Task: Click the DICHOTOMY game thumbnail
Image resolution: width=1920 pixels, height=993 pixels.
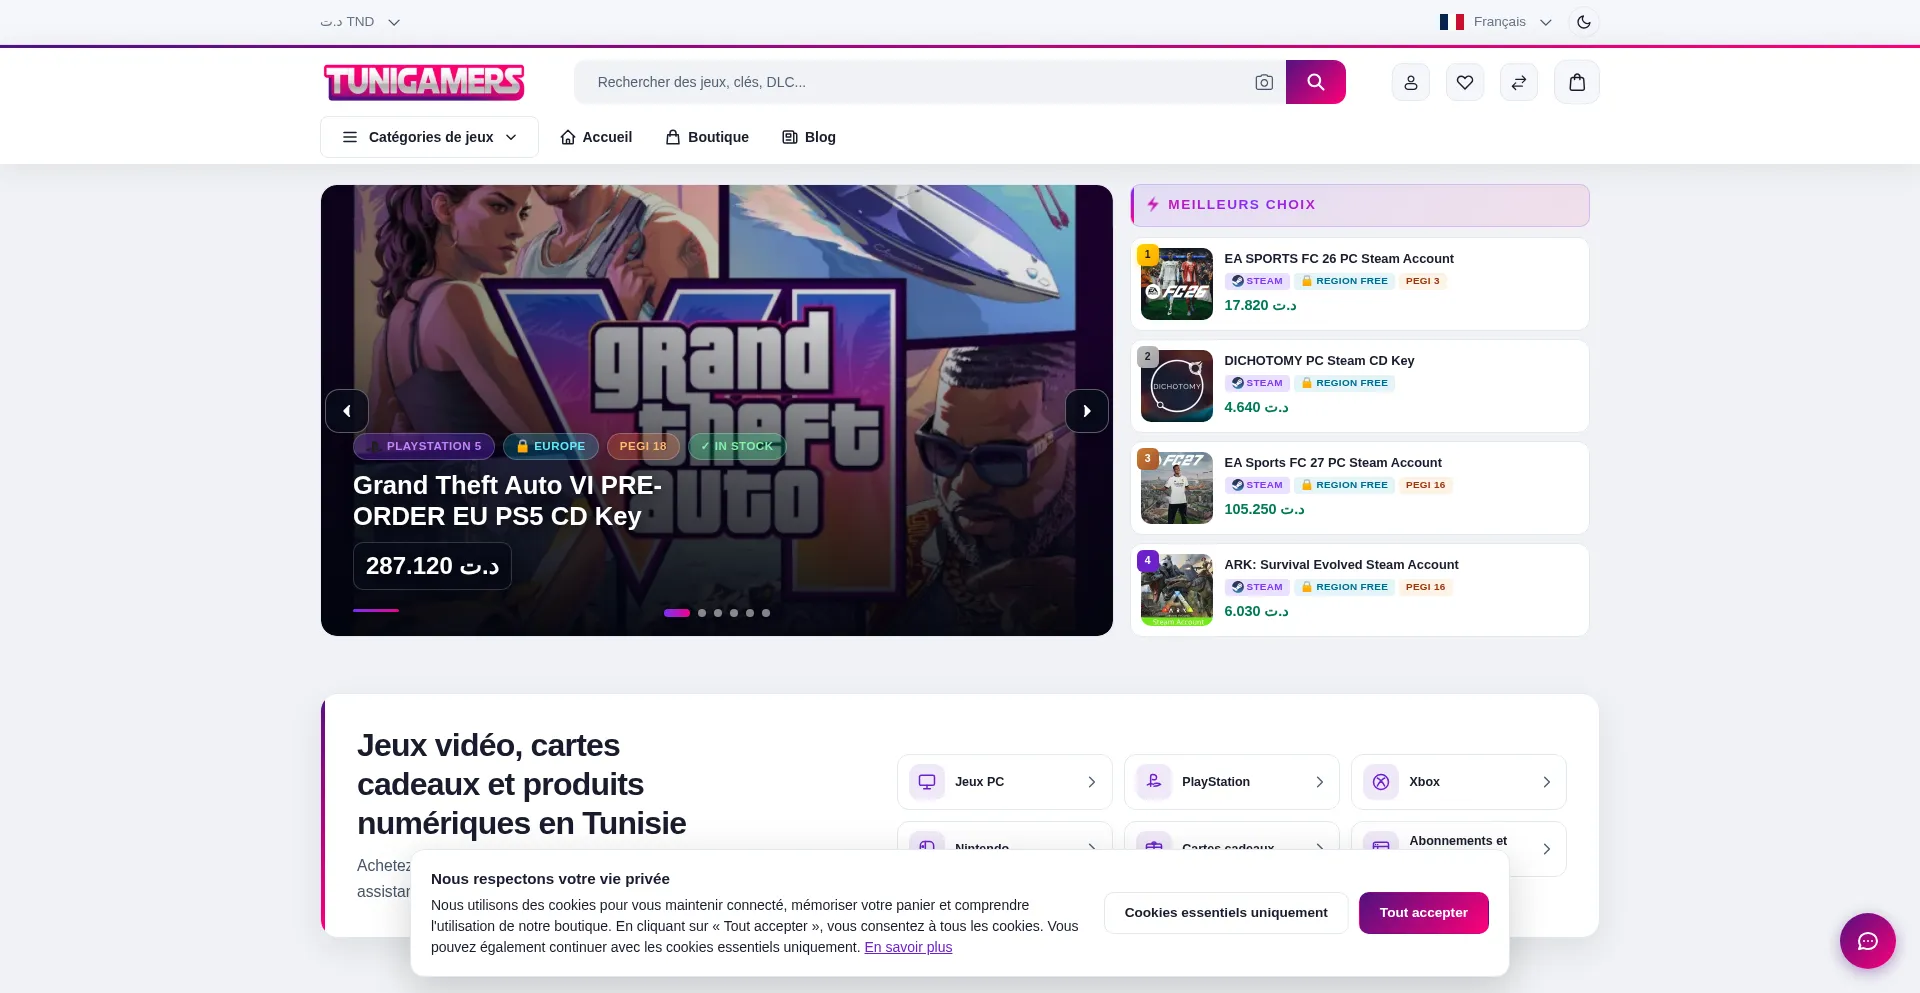Action: [1177, 386]
